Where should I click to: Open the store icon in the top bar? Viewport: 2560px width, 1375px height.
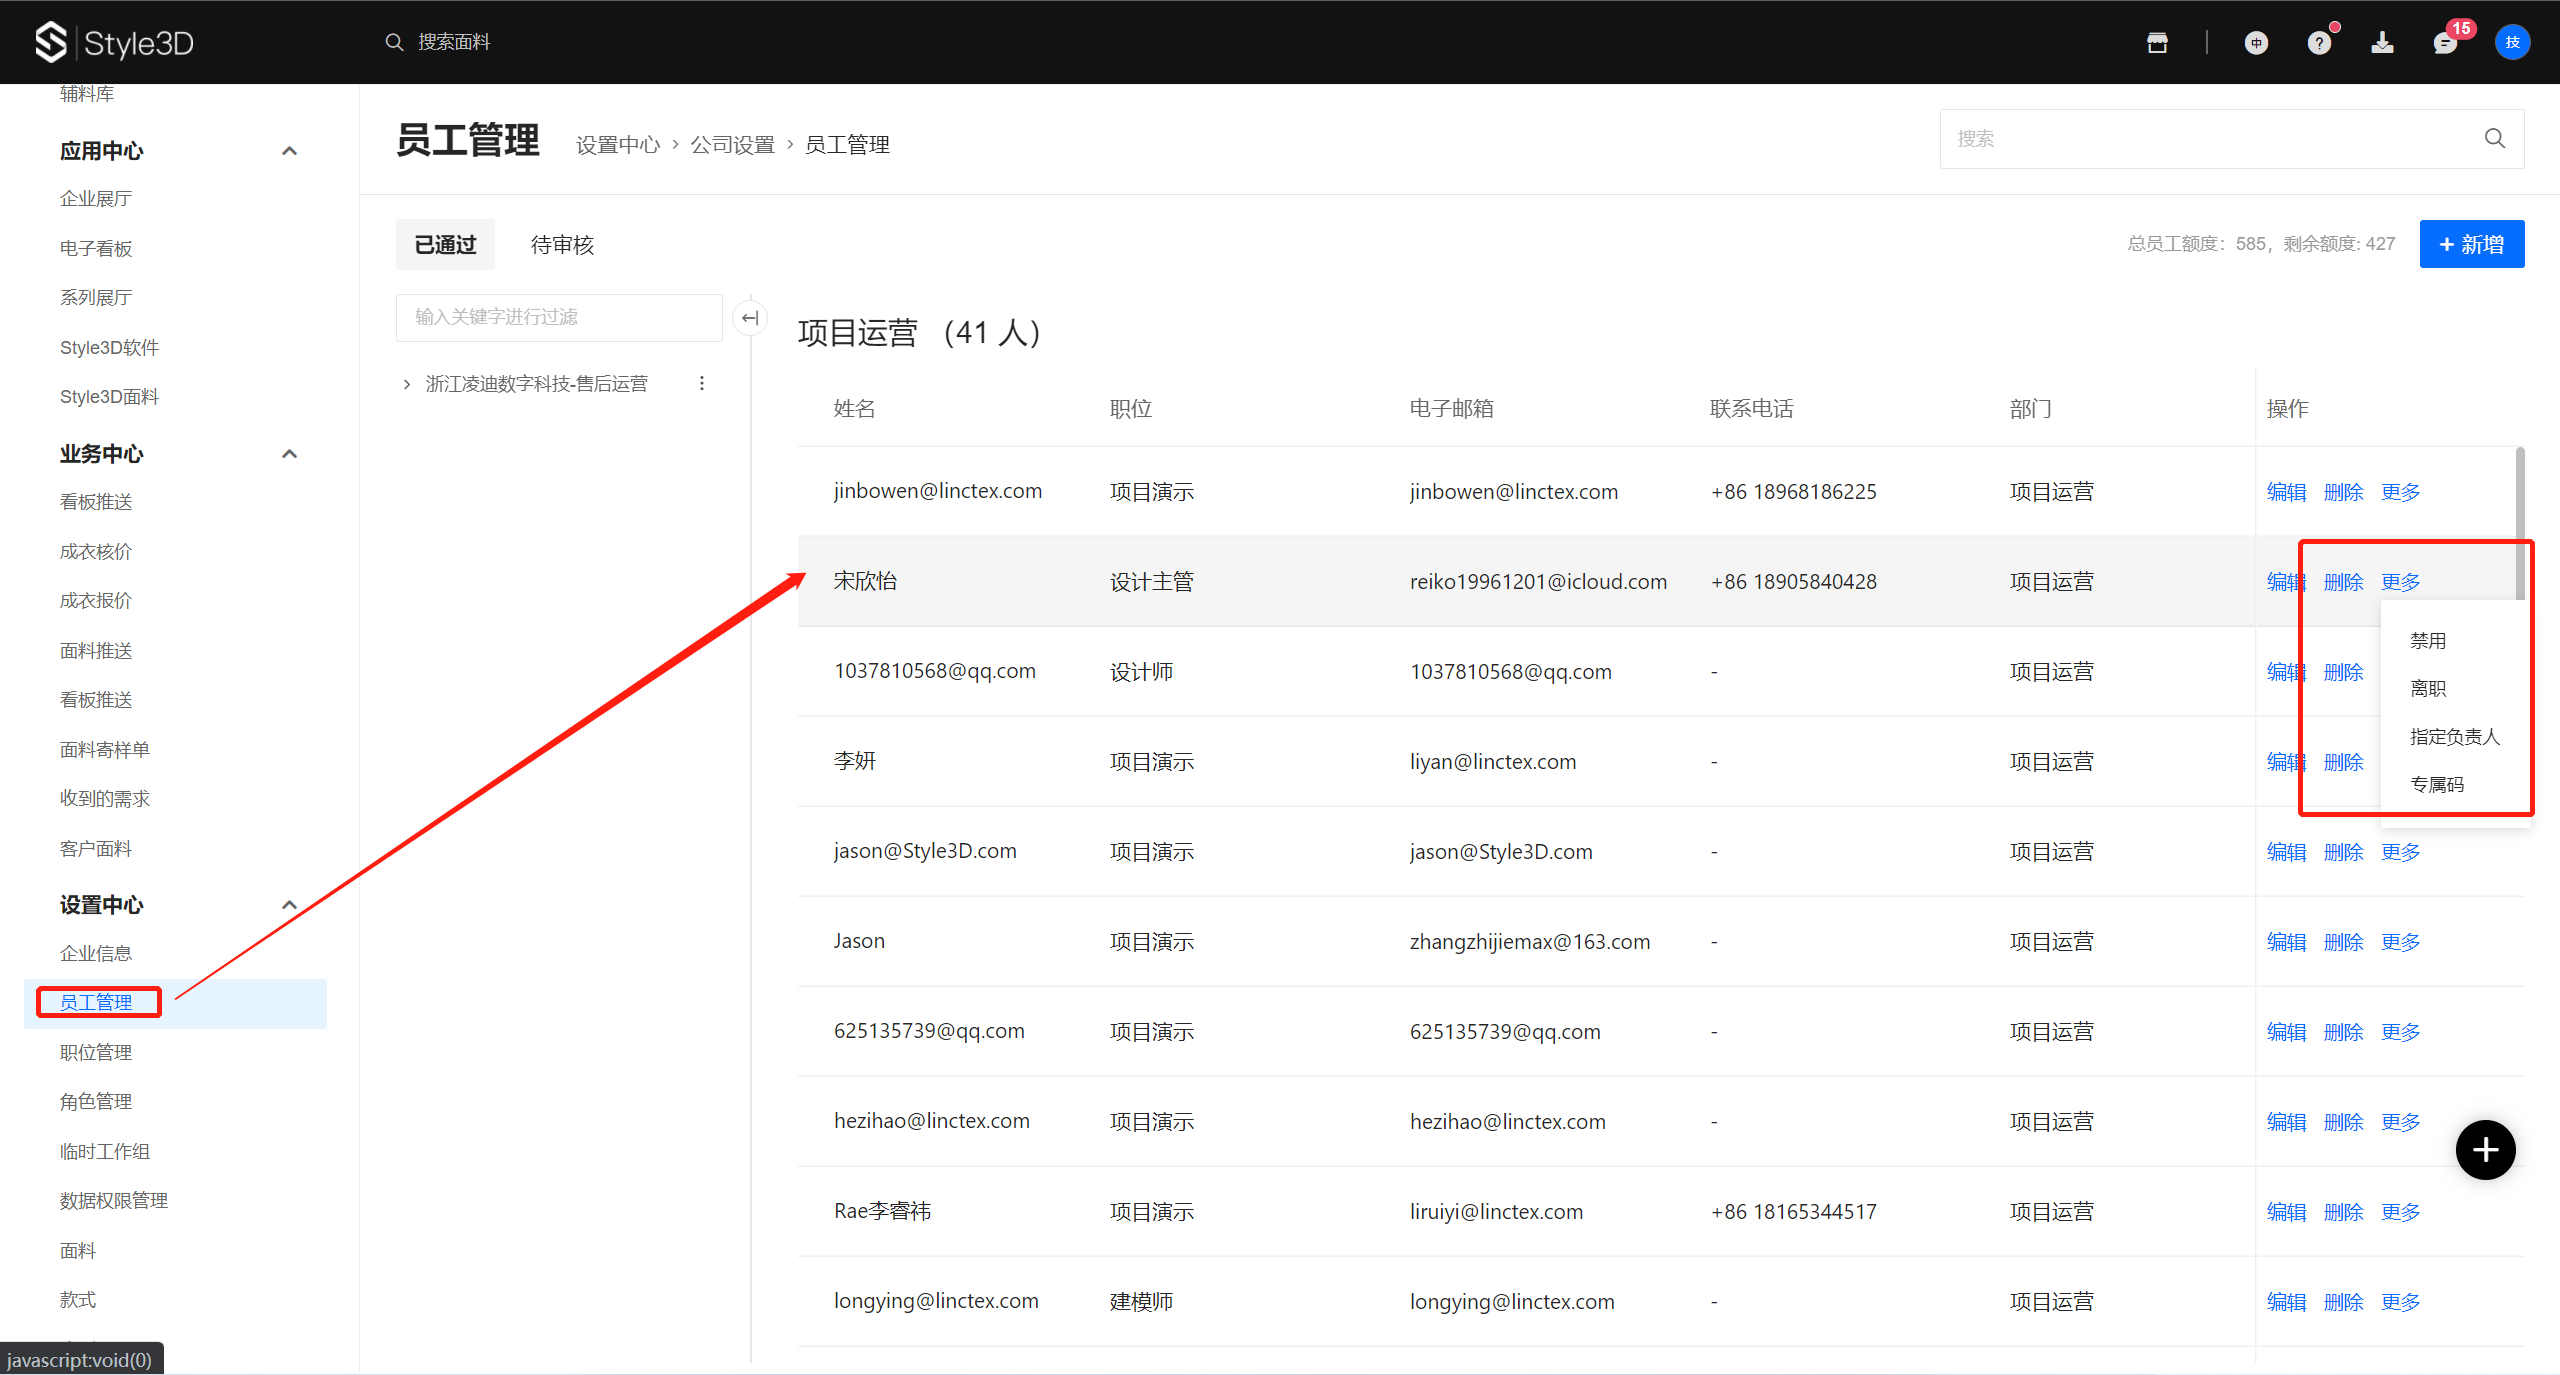(x=2157, y=42)
